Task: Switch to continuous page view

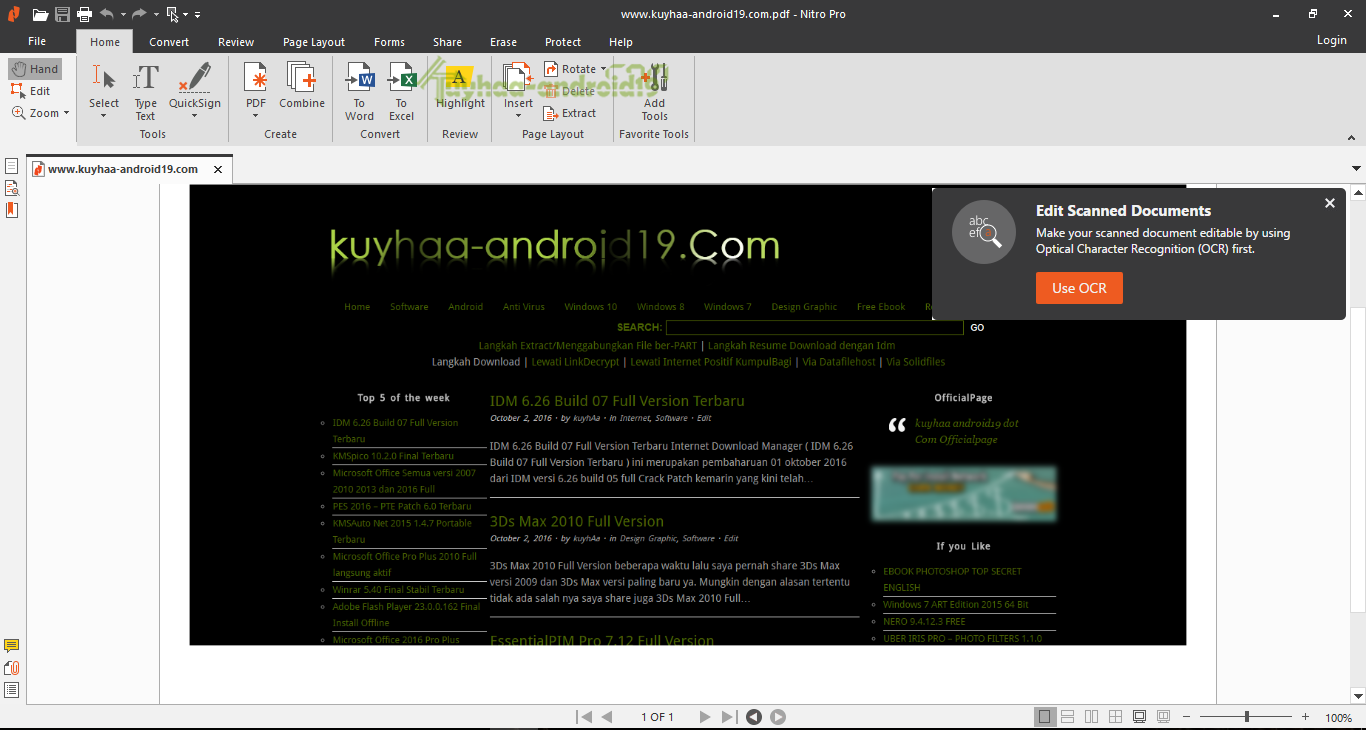Action: 1068,717
